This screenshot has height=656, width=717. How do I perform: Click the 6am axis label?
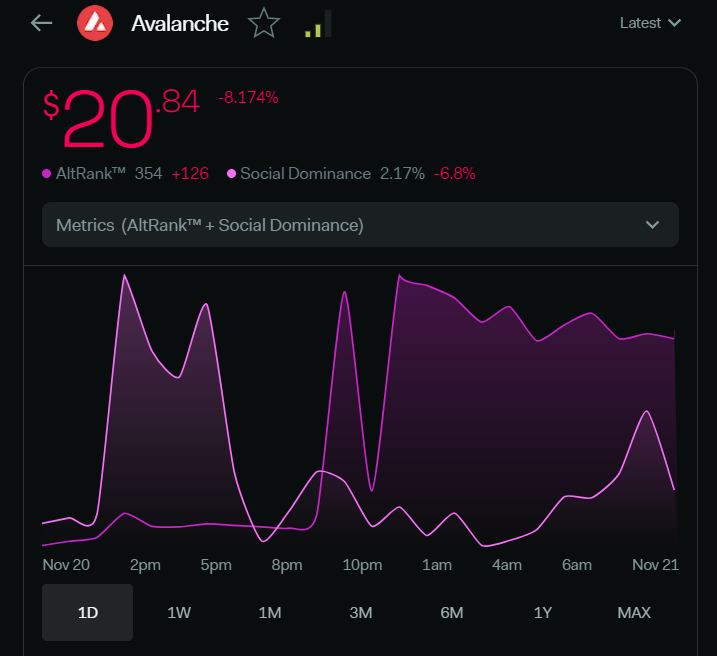pos(577,565)
